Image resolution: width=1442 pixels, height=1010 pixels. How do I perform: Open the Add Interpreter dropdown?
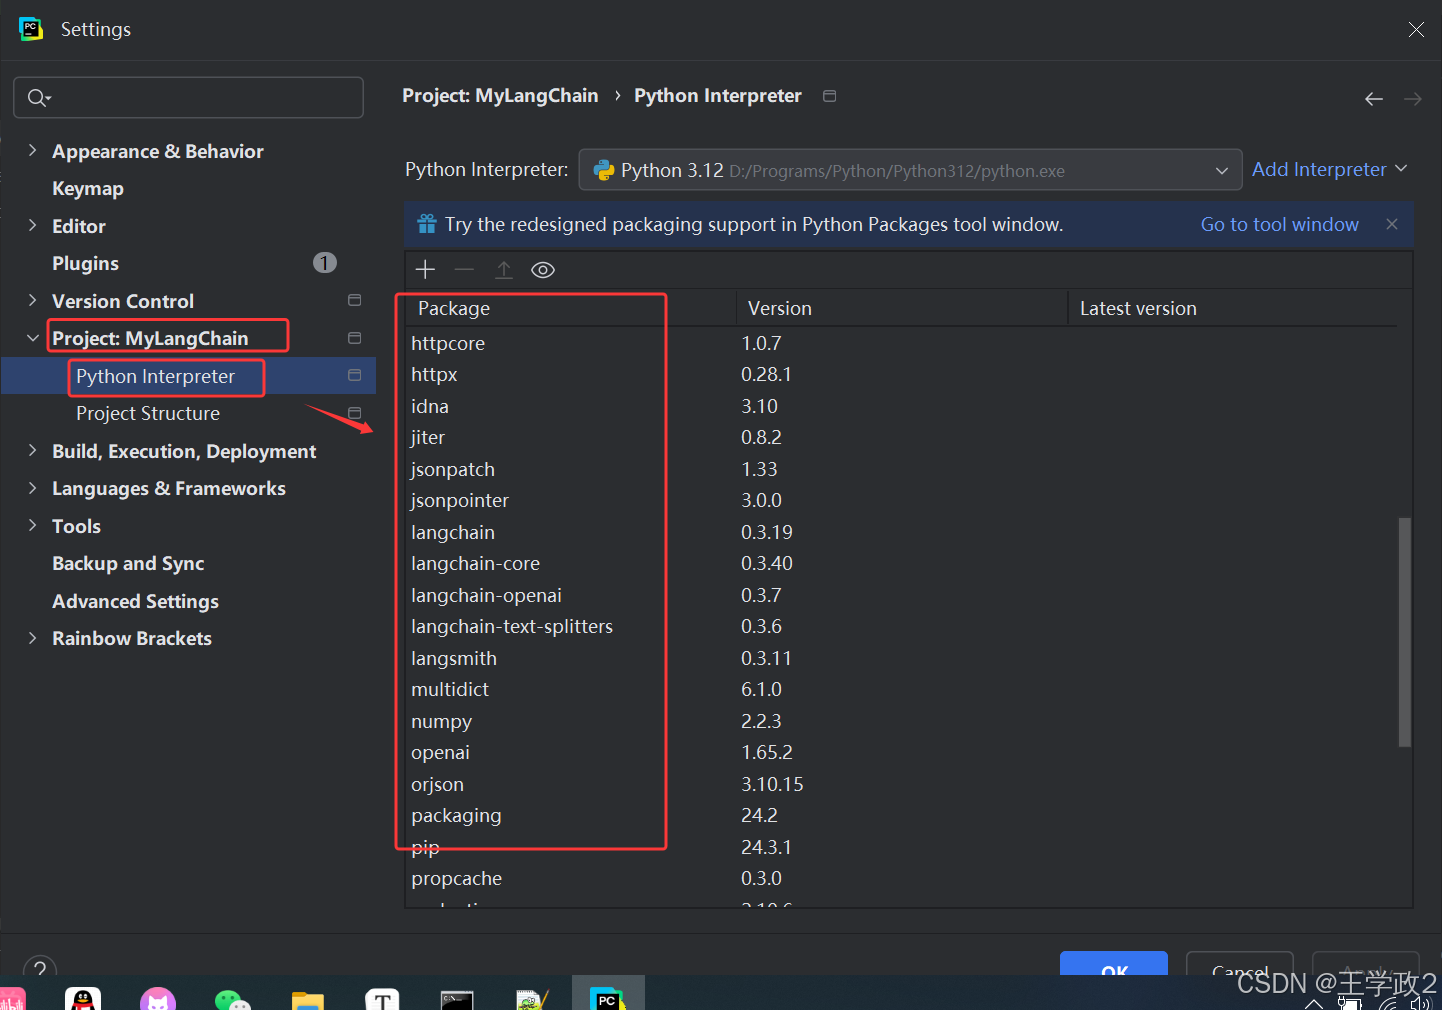coord(1329,169)
